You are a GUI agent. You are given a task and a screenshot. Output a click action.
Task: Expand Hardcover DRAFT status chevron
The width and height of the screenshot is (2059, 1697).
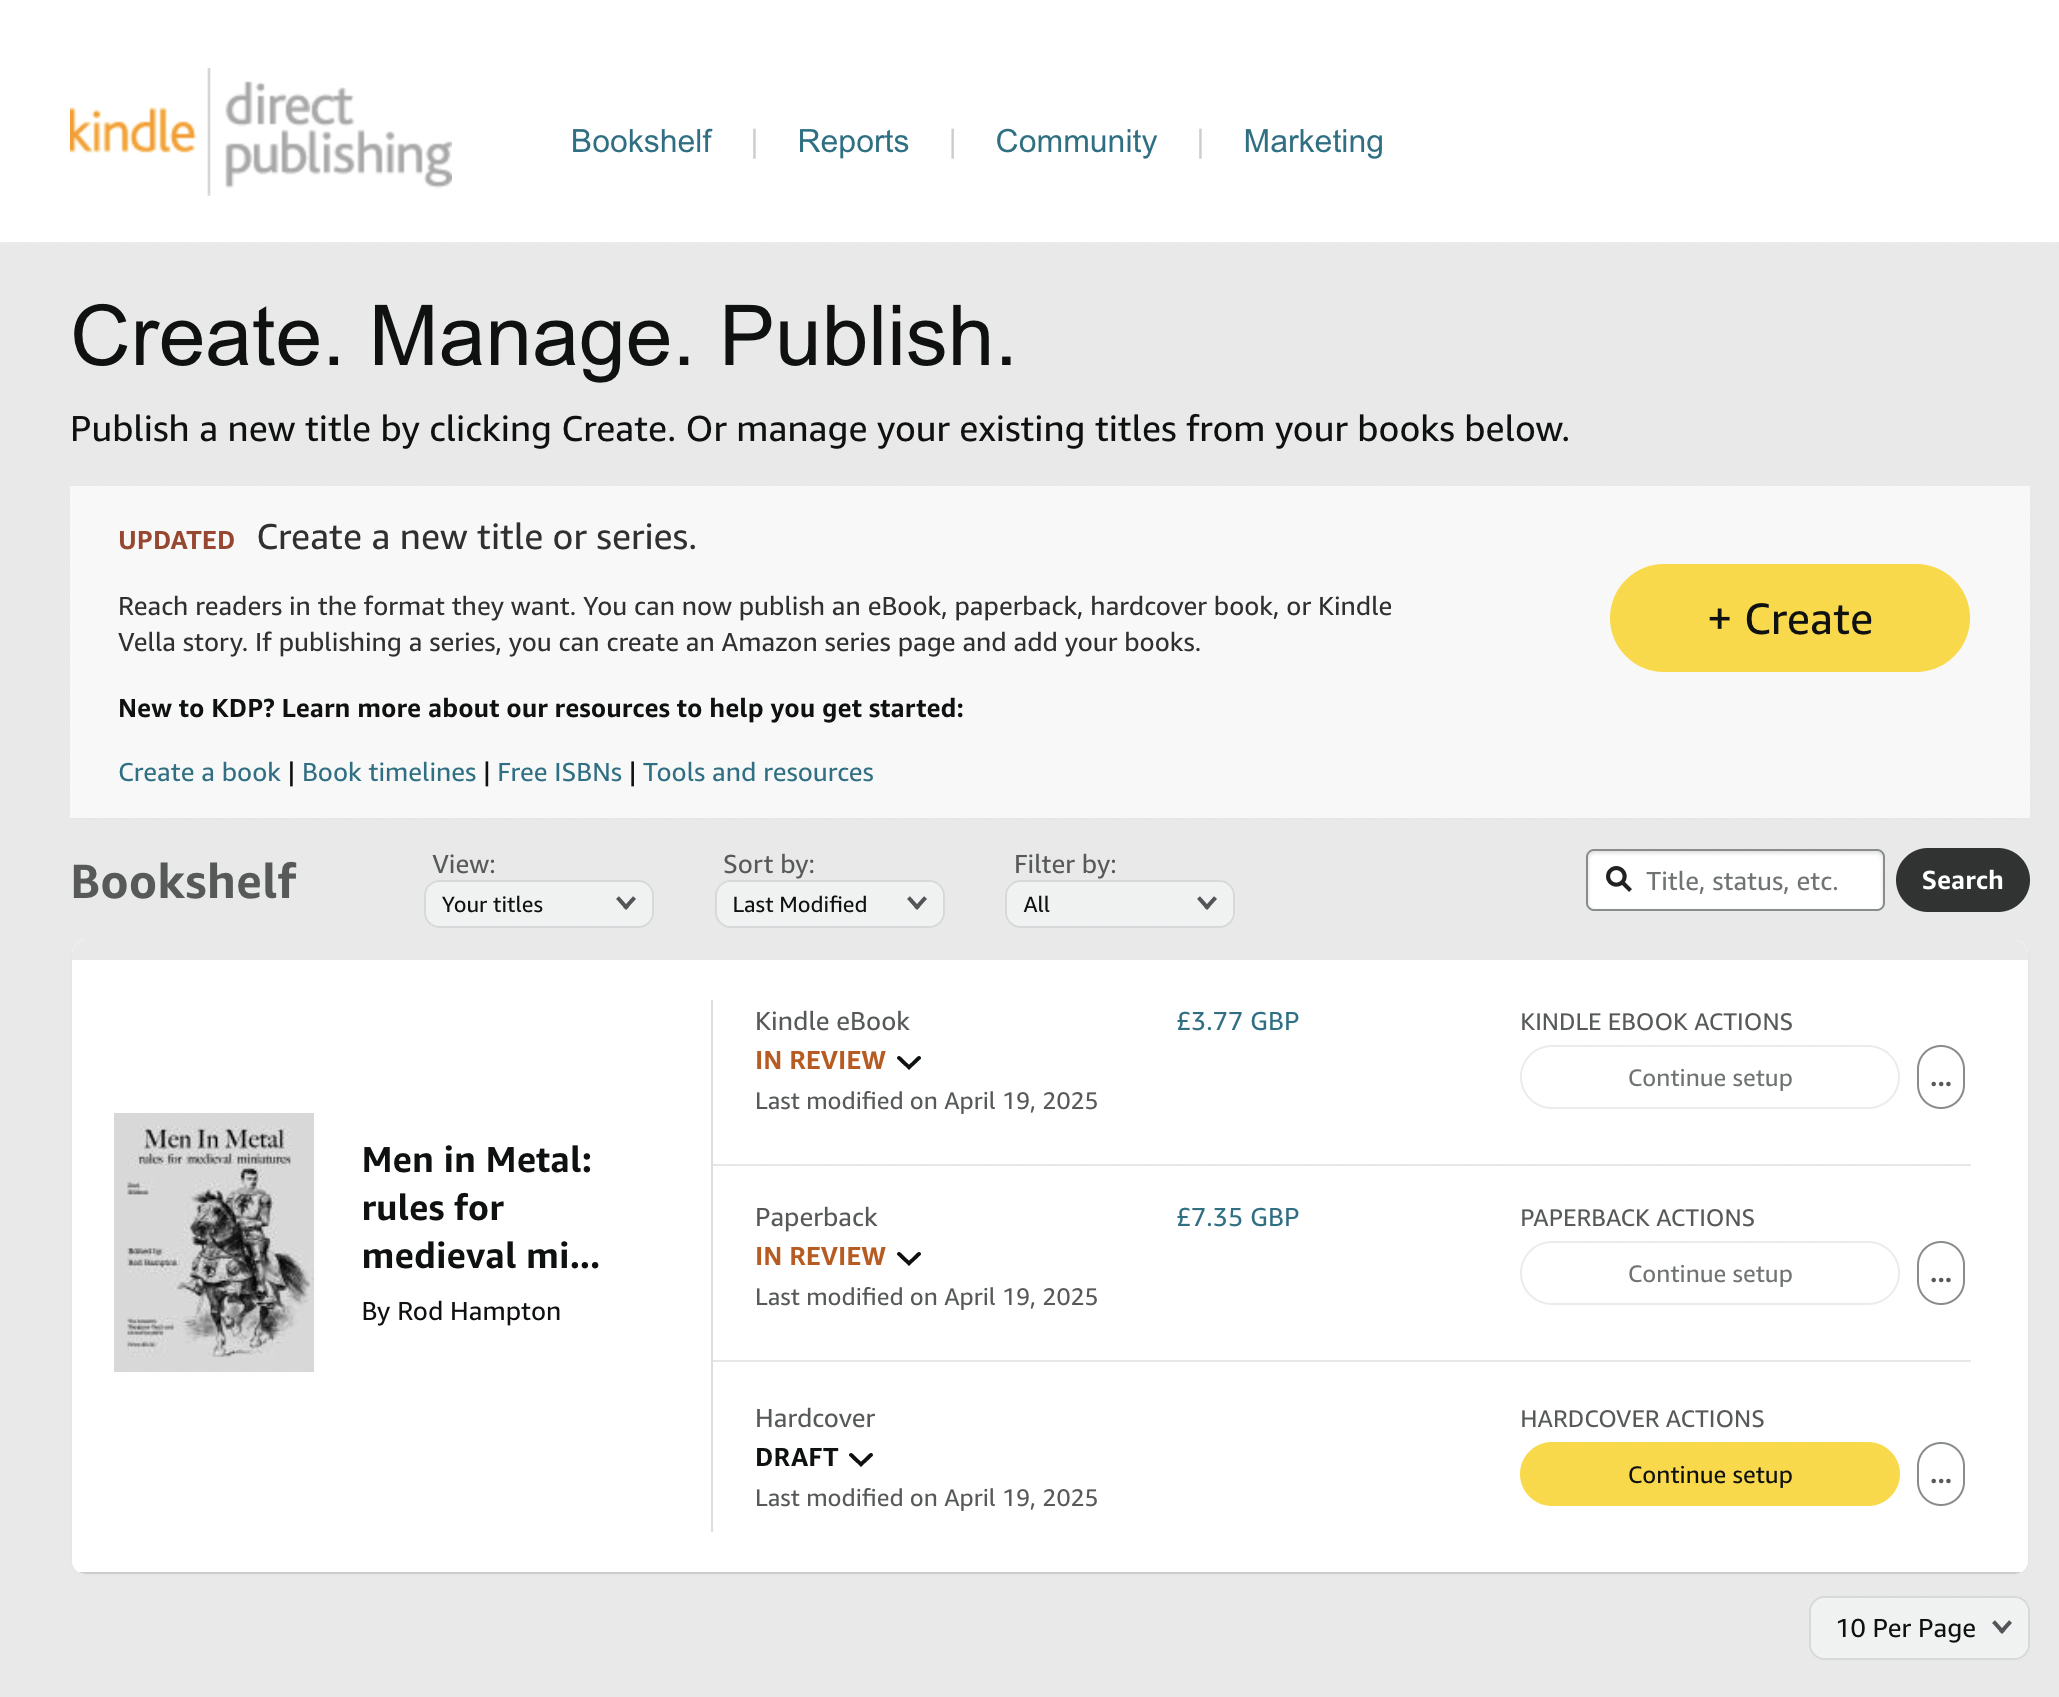point(861,1459)
